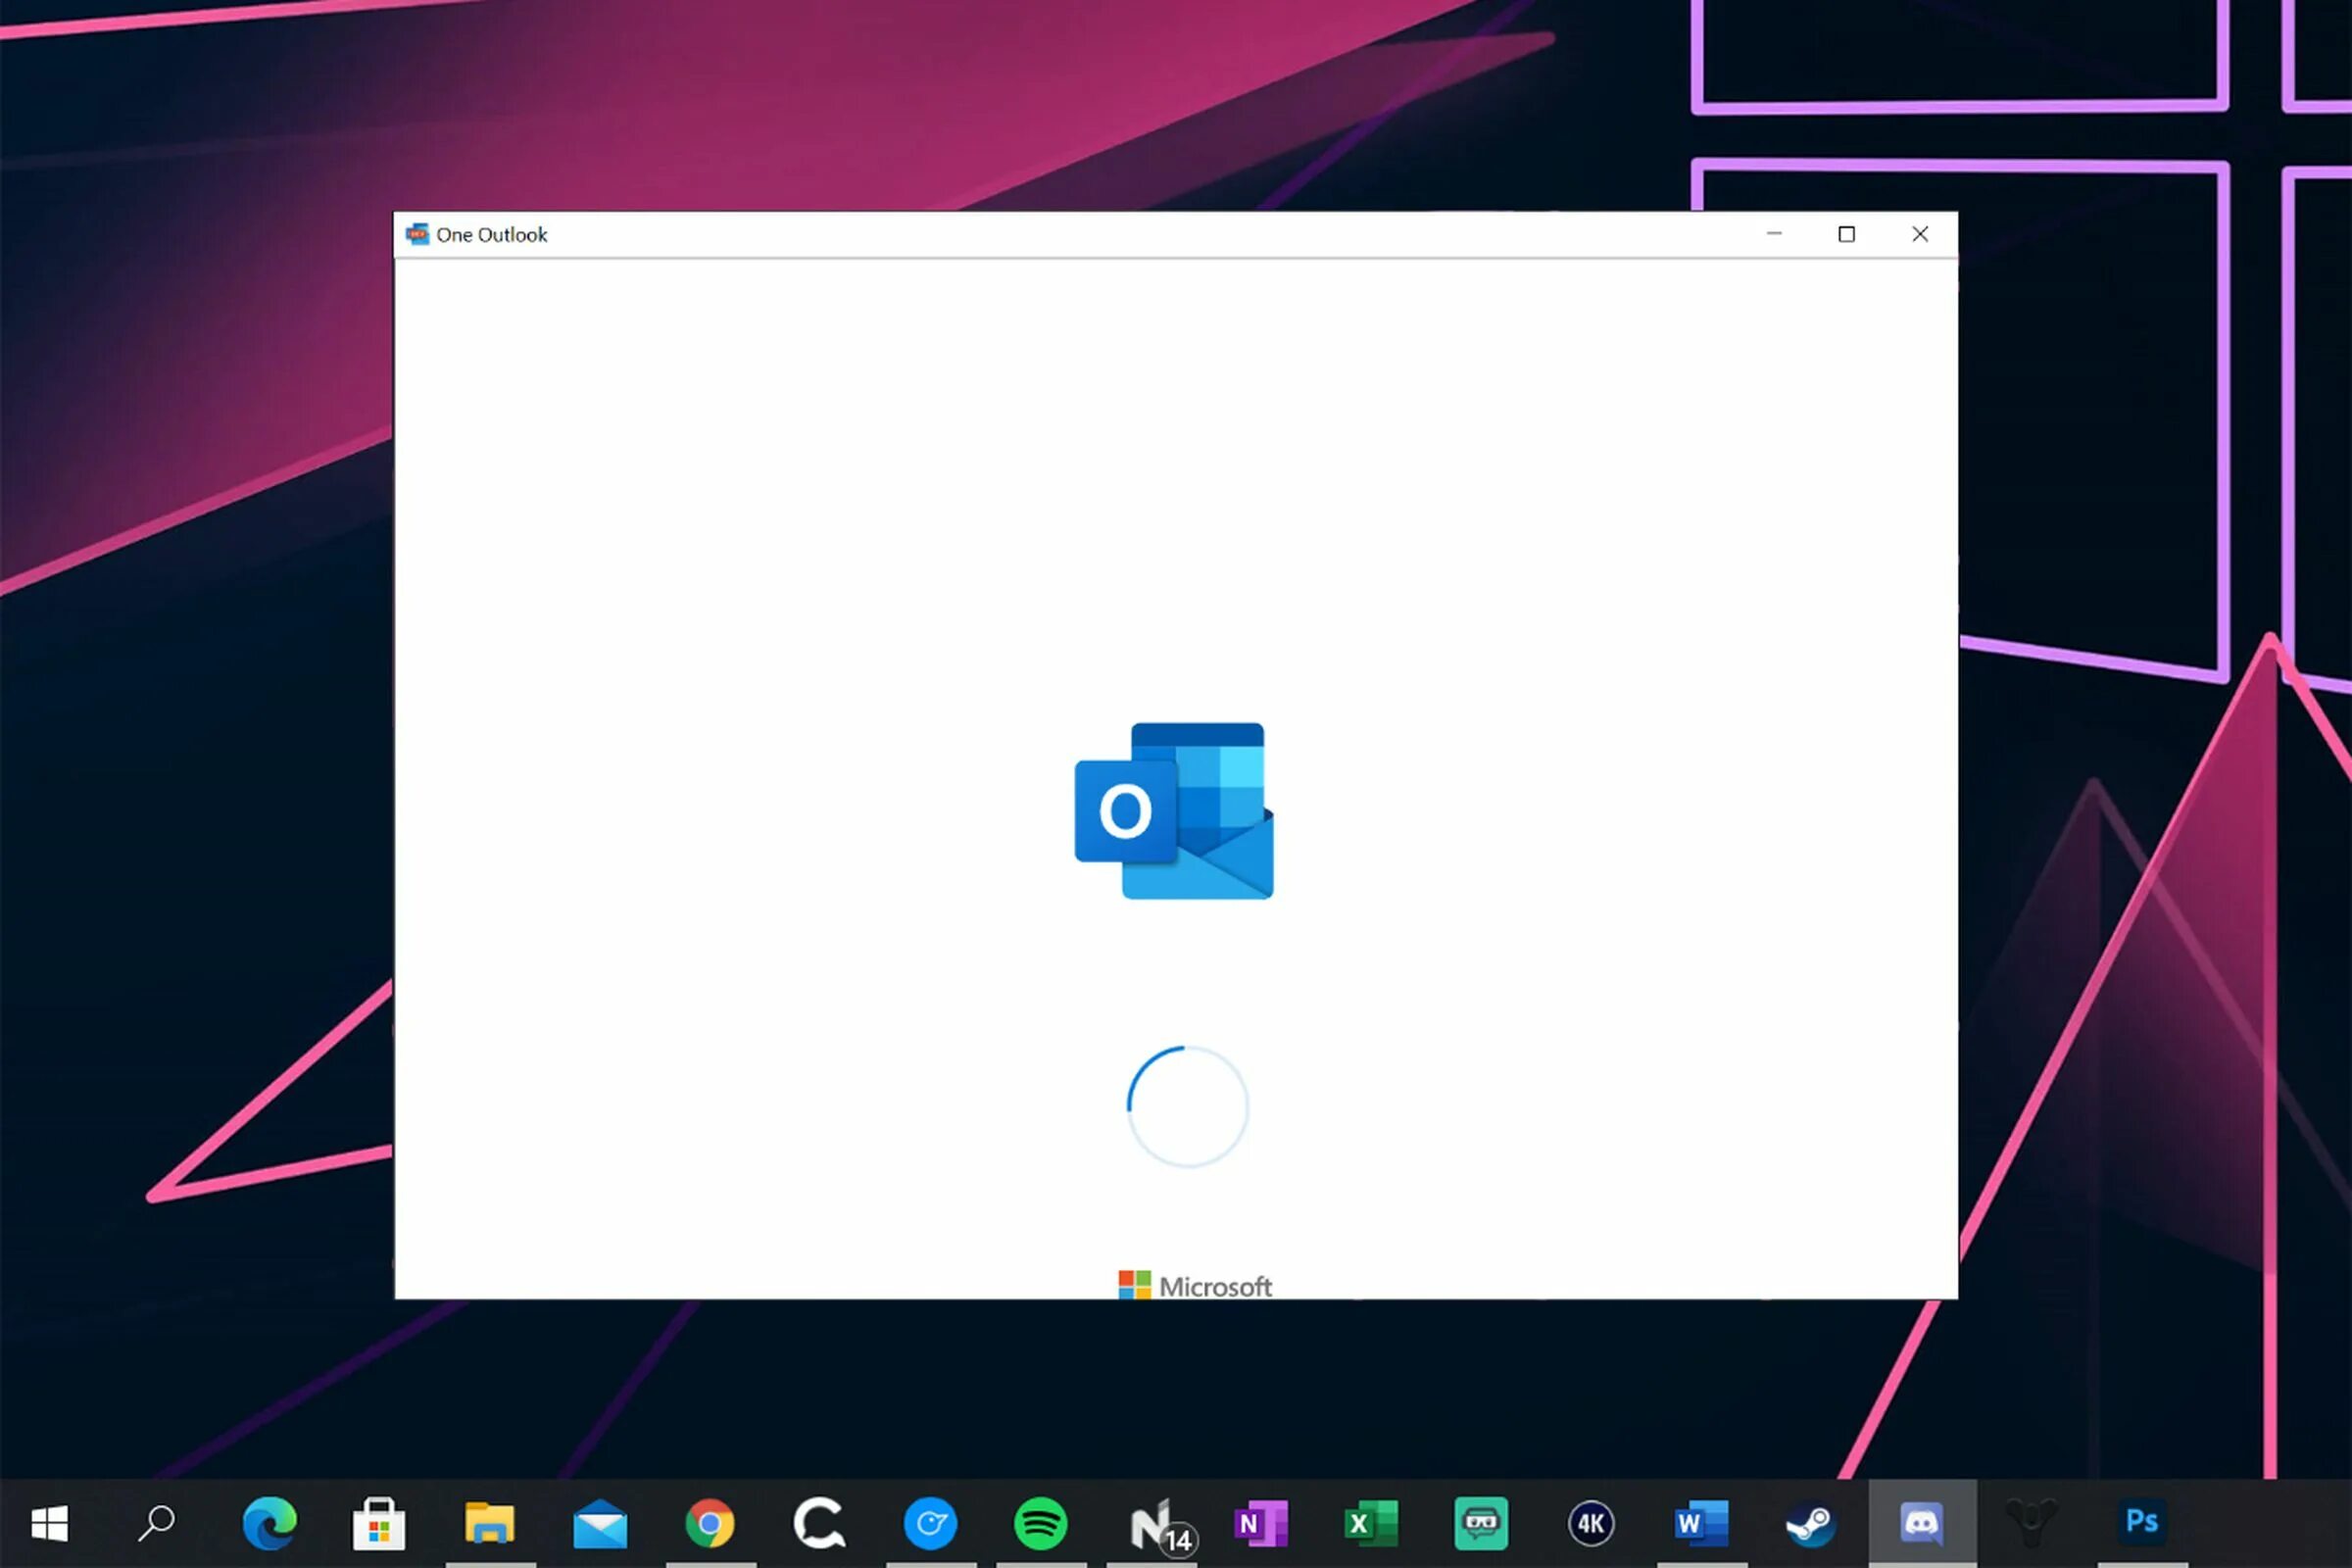
Task: Launch Word from taskbar
Action: pos(1701,1523)
